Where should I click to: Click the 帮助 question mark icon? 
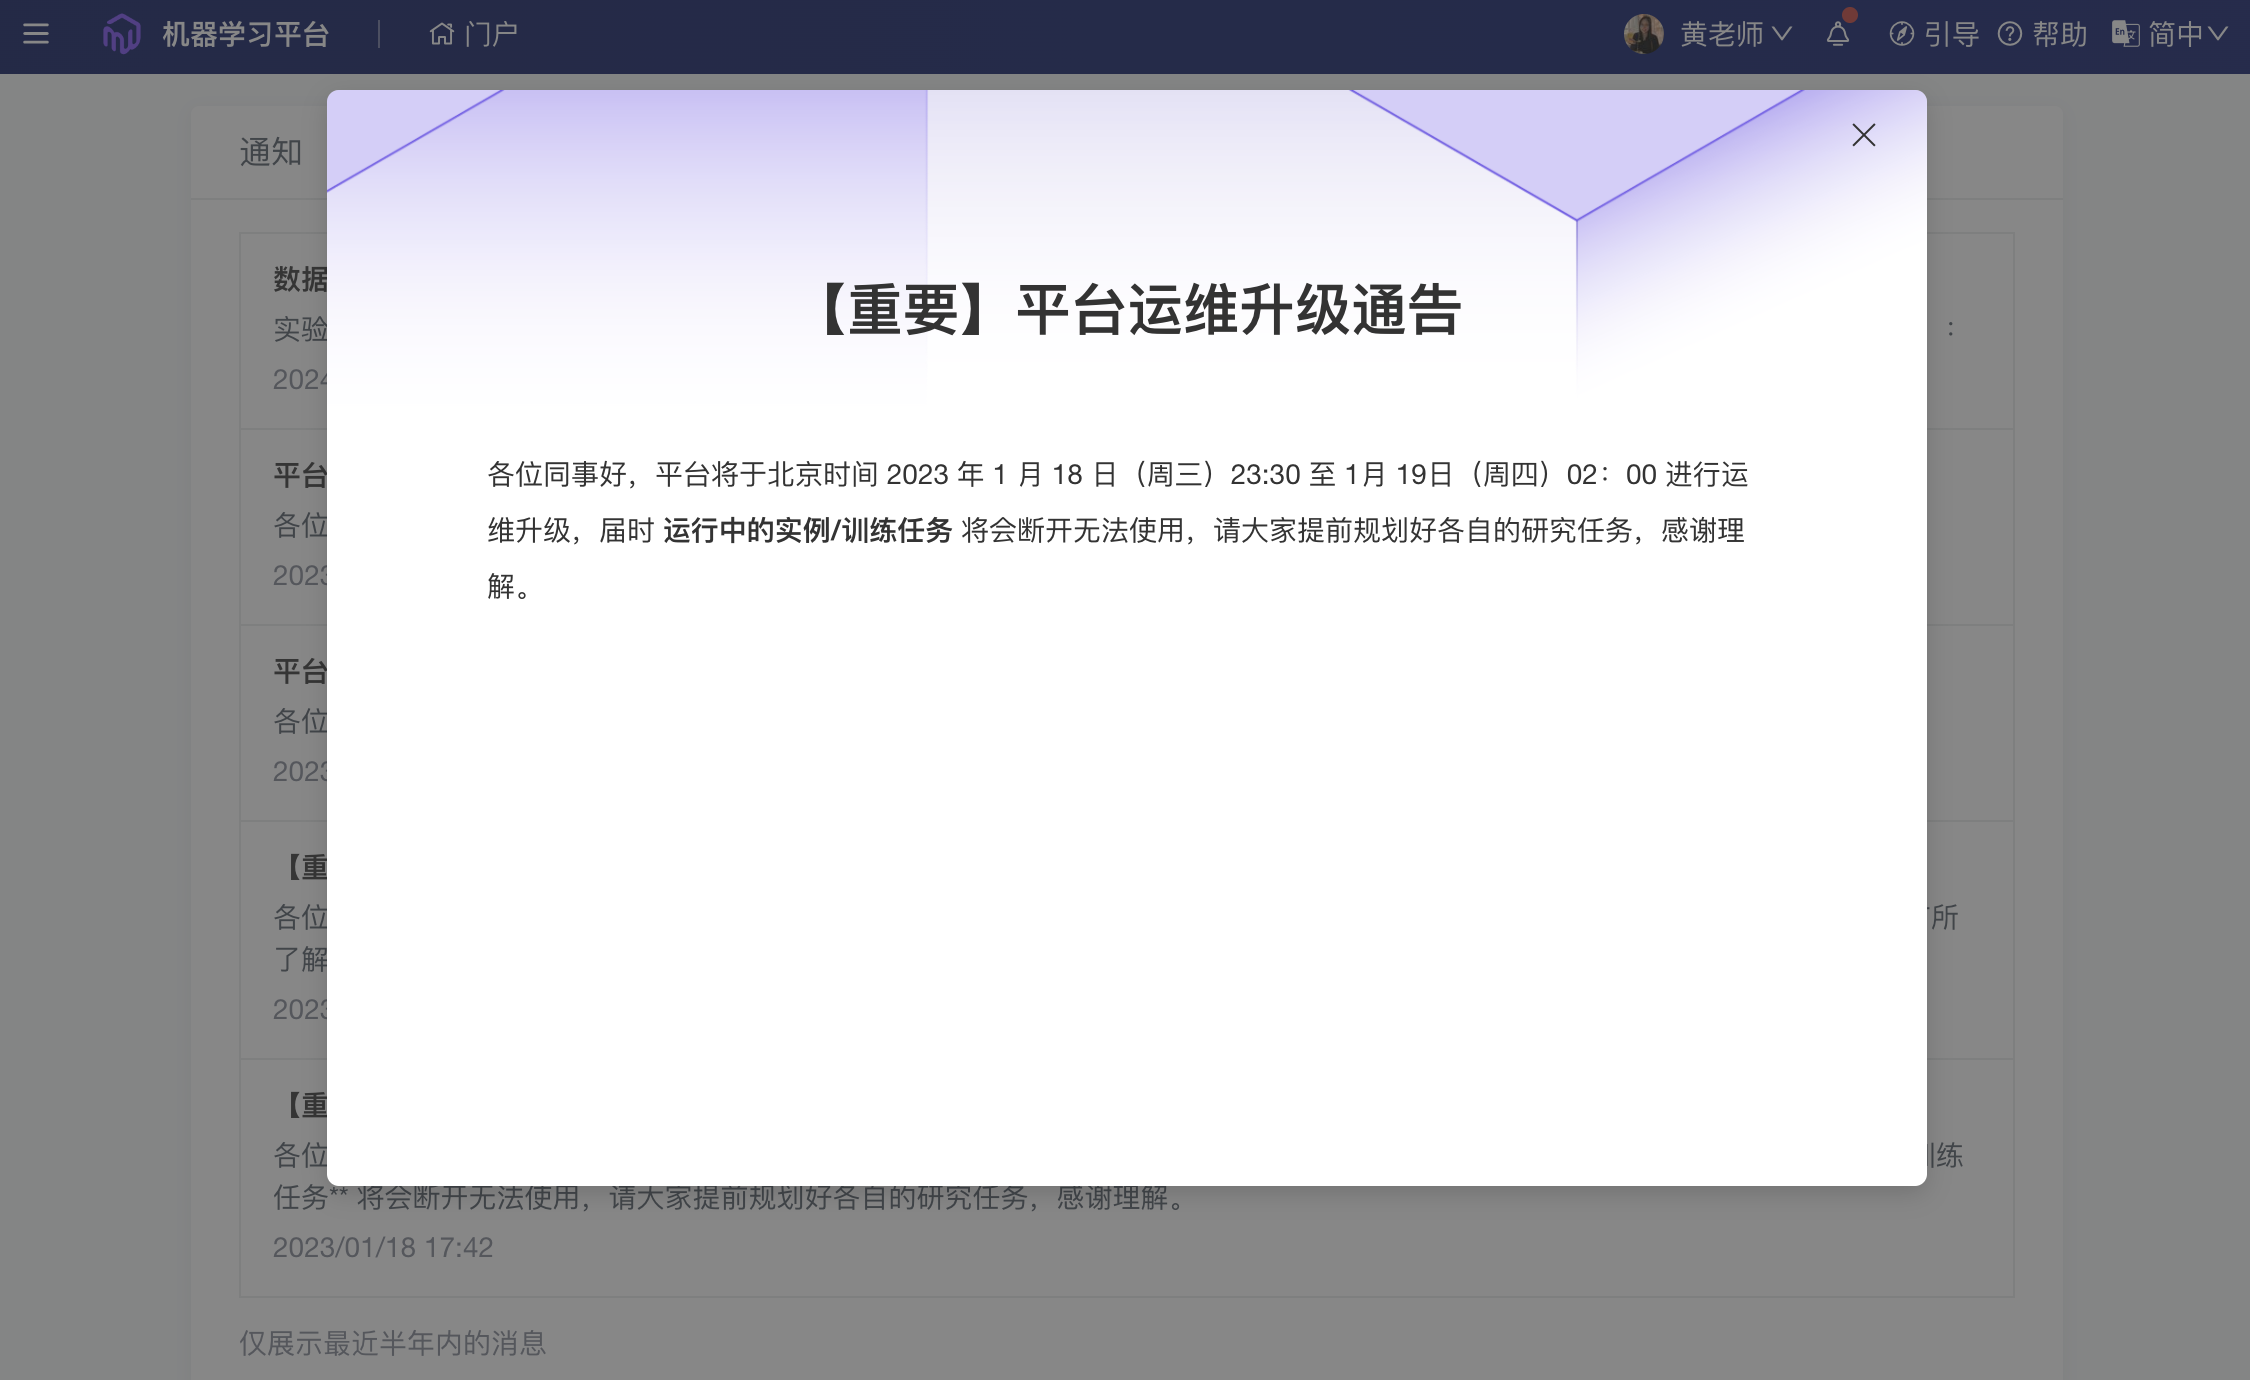tap(2010, 35)
